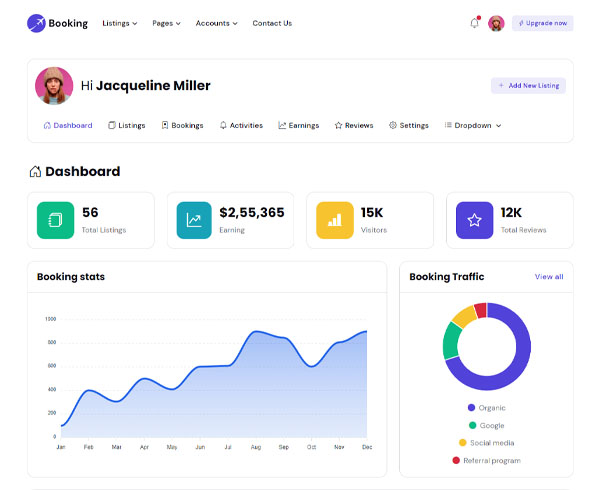Click the green Total Listings icon

[55, 220]
